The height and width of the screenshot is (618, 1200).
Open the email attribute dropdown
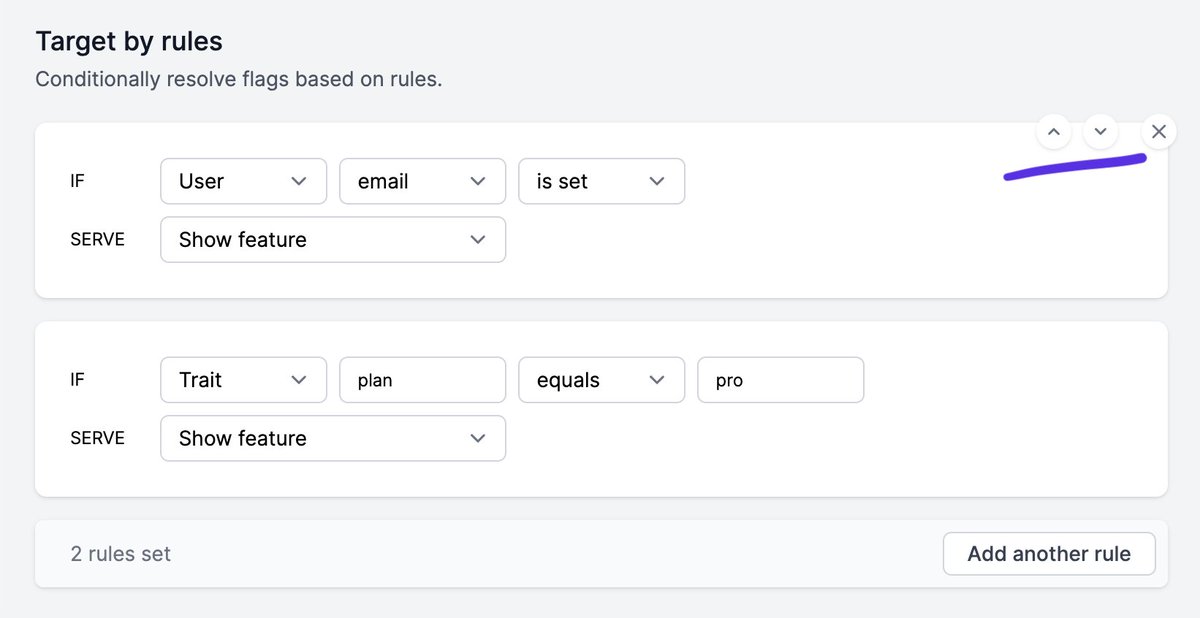[422, 181]
